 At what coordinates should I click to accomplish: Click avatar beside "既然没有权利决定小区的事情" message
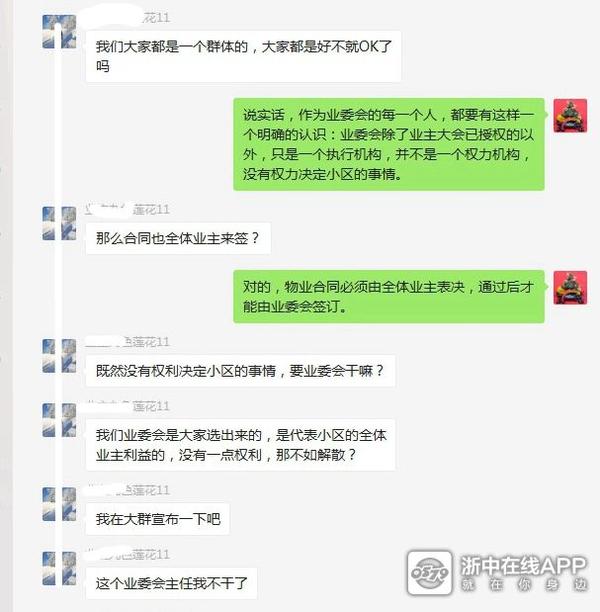point(59,356)
